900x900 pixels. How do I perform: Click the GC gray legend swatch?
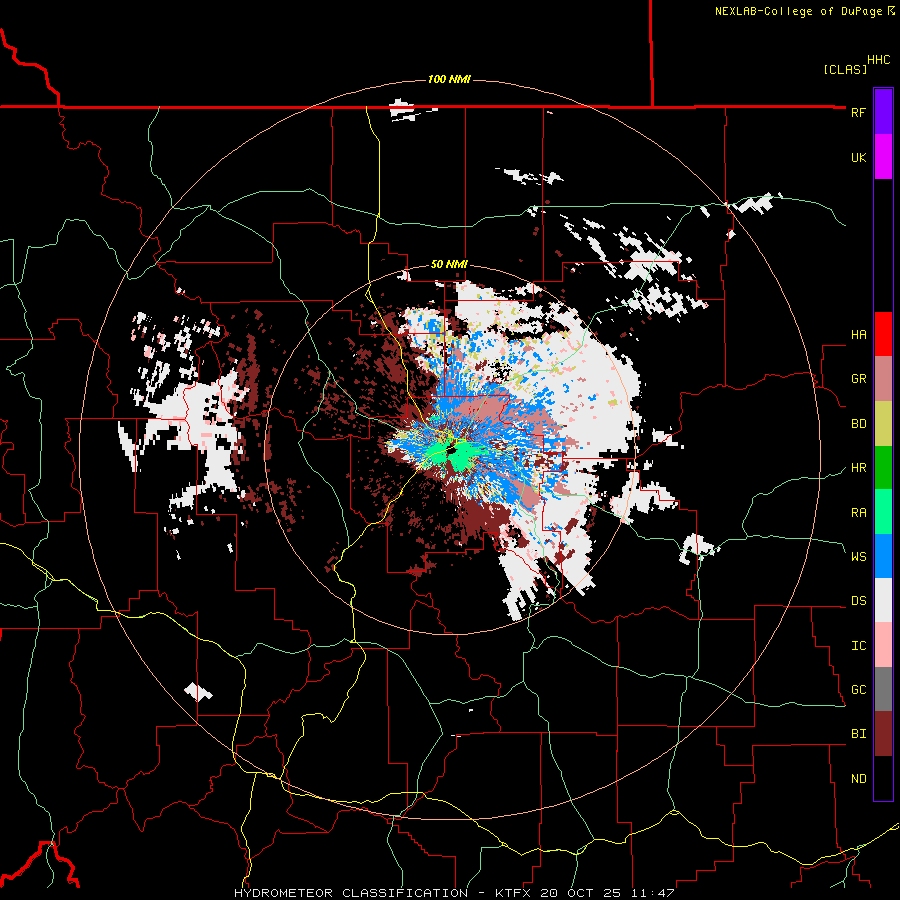coord(883,689)
